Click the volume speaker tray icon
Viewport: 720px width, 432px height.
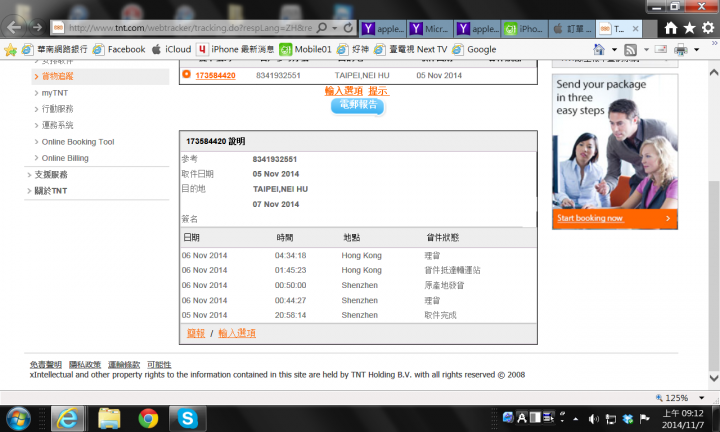593,419
